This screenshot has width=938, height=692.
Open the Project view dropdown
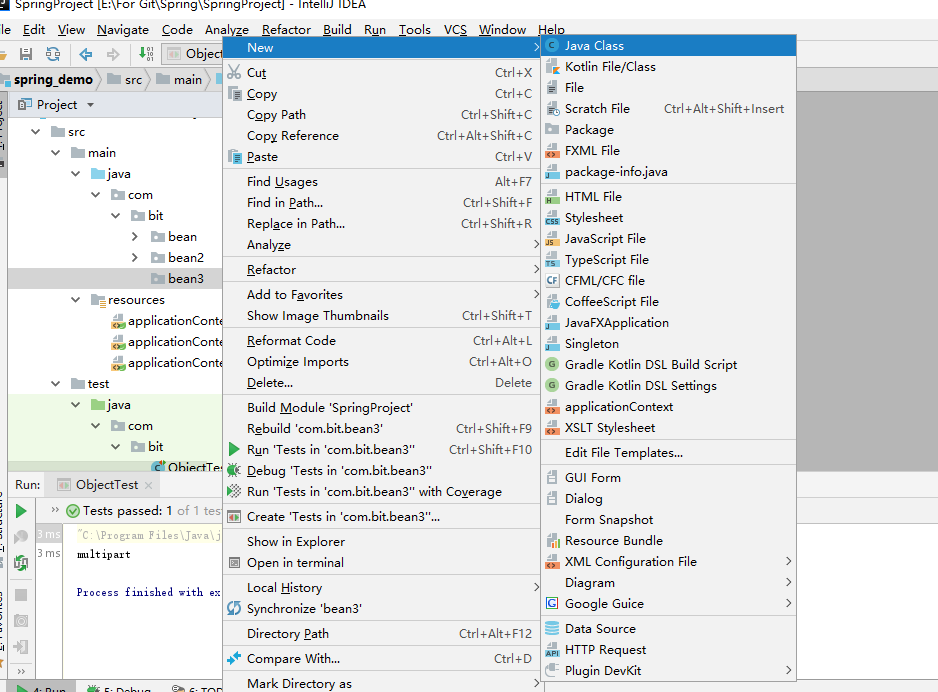90,105
